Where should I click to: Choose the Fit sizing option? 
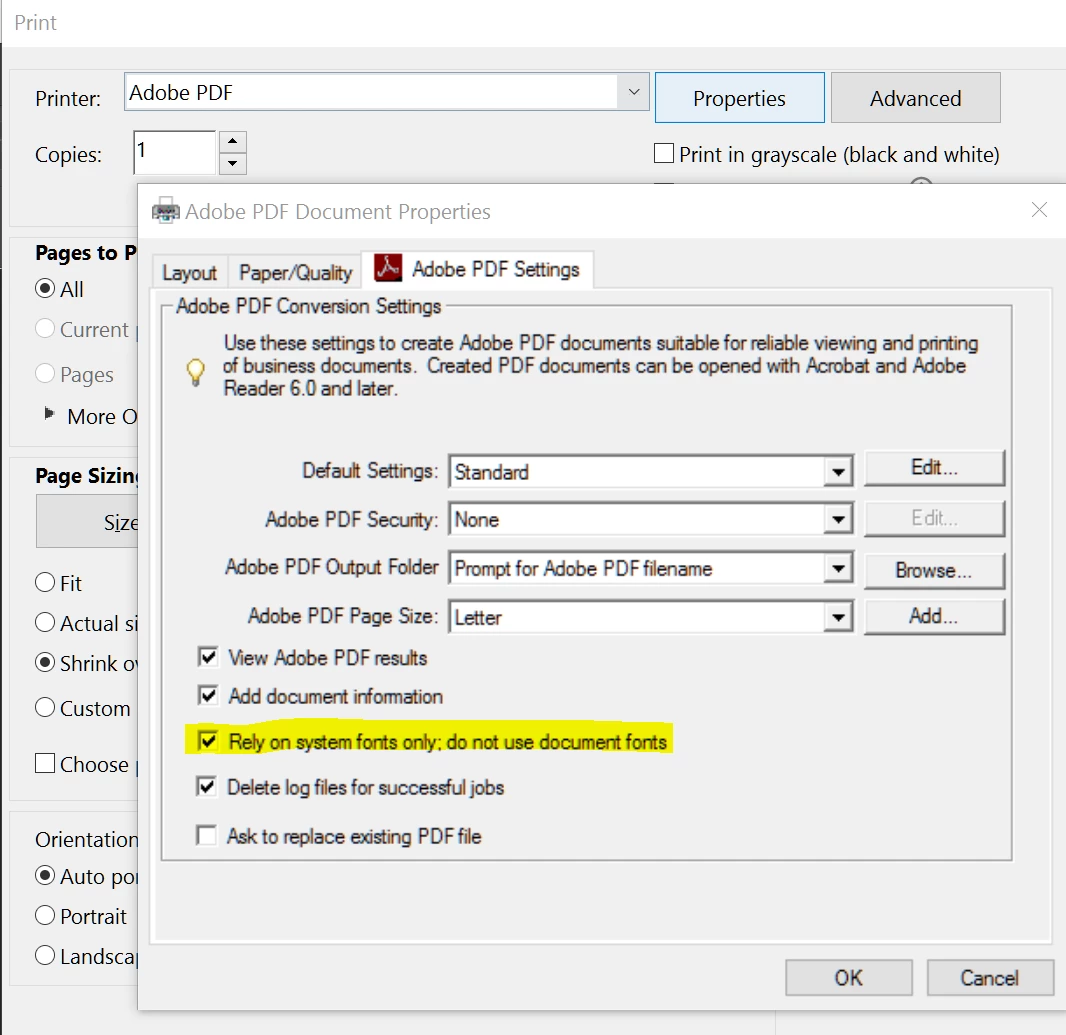tap(45, 582)
